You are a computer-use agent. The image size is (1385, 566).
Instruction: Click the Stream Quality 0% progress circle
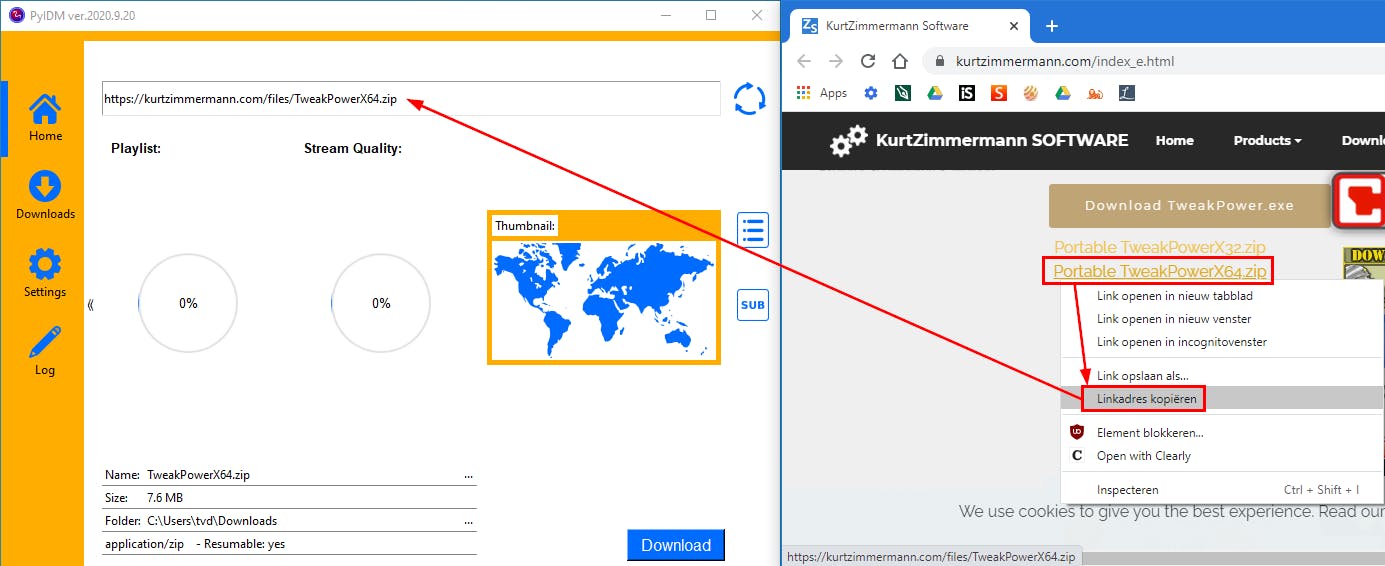coord(381,303)
